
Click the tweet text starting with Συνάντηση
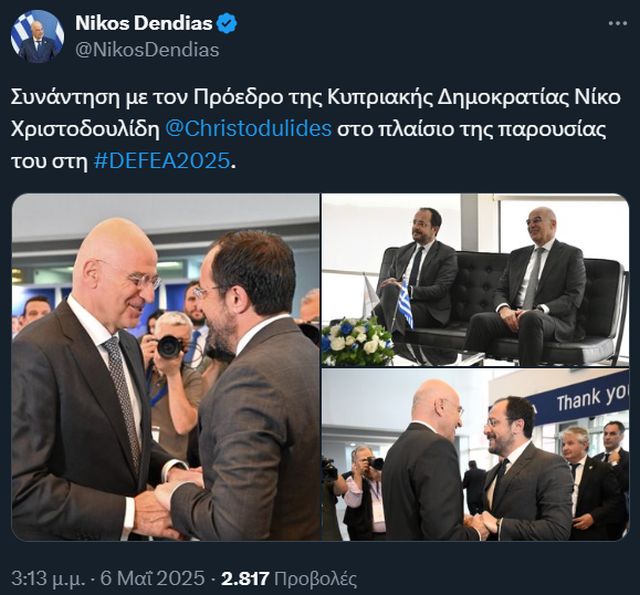pyautogui.click(x=316, y=129)
